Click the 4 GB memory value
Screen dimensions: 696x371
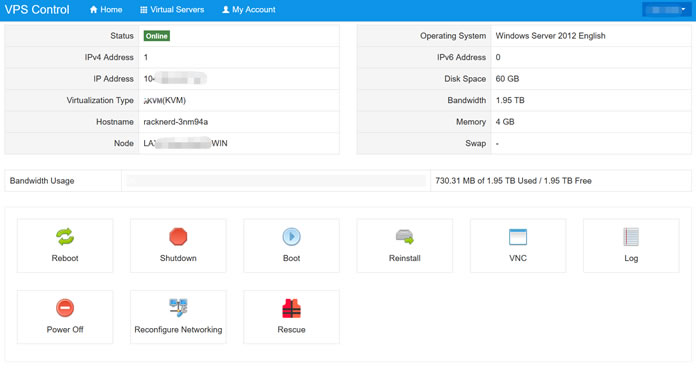pyautogui.click(x=505, y=122)
